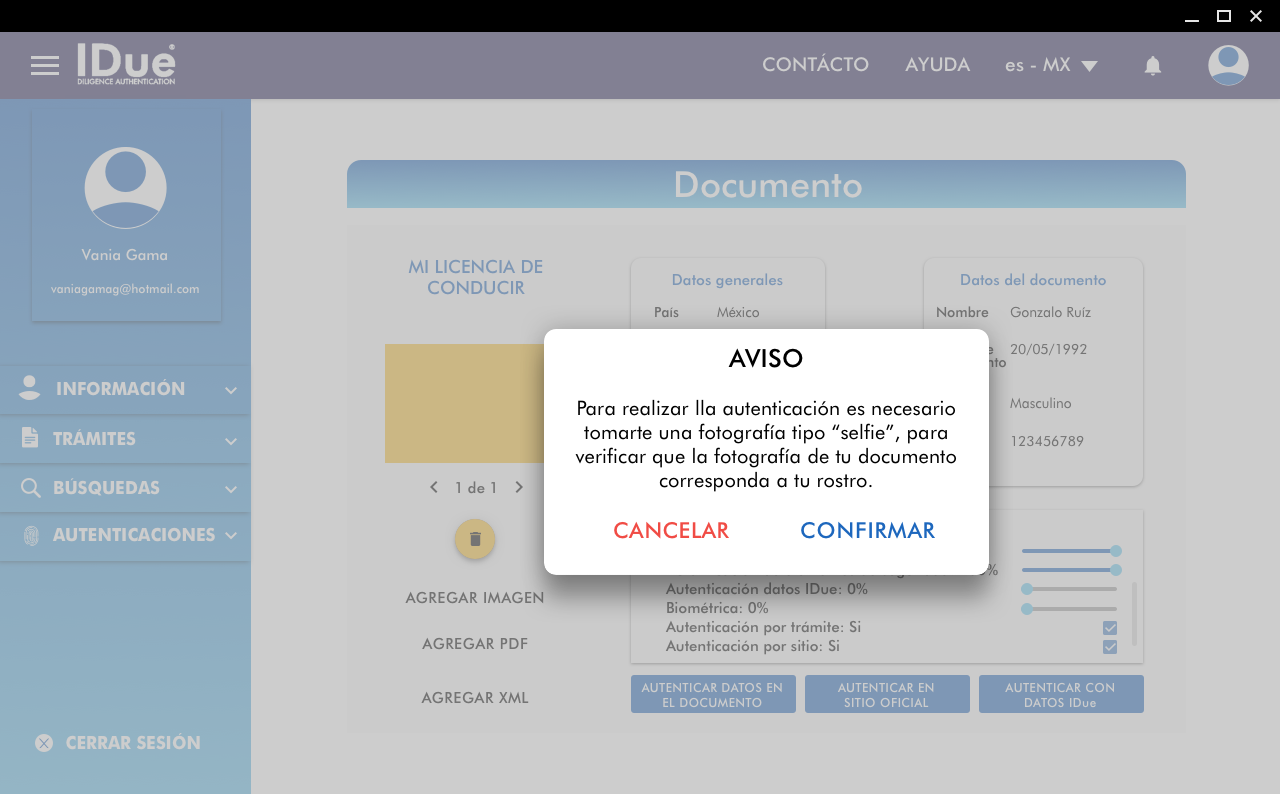Click the Cerrar Sesión X icon

44,743
